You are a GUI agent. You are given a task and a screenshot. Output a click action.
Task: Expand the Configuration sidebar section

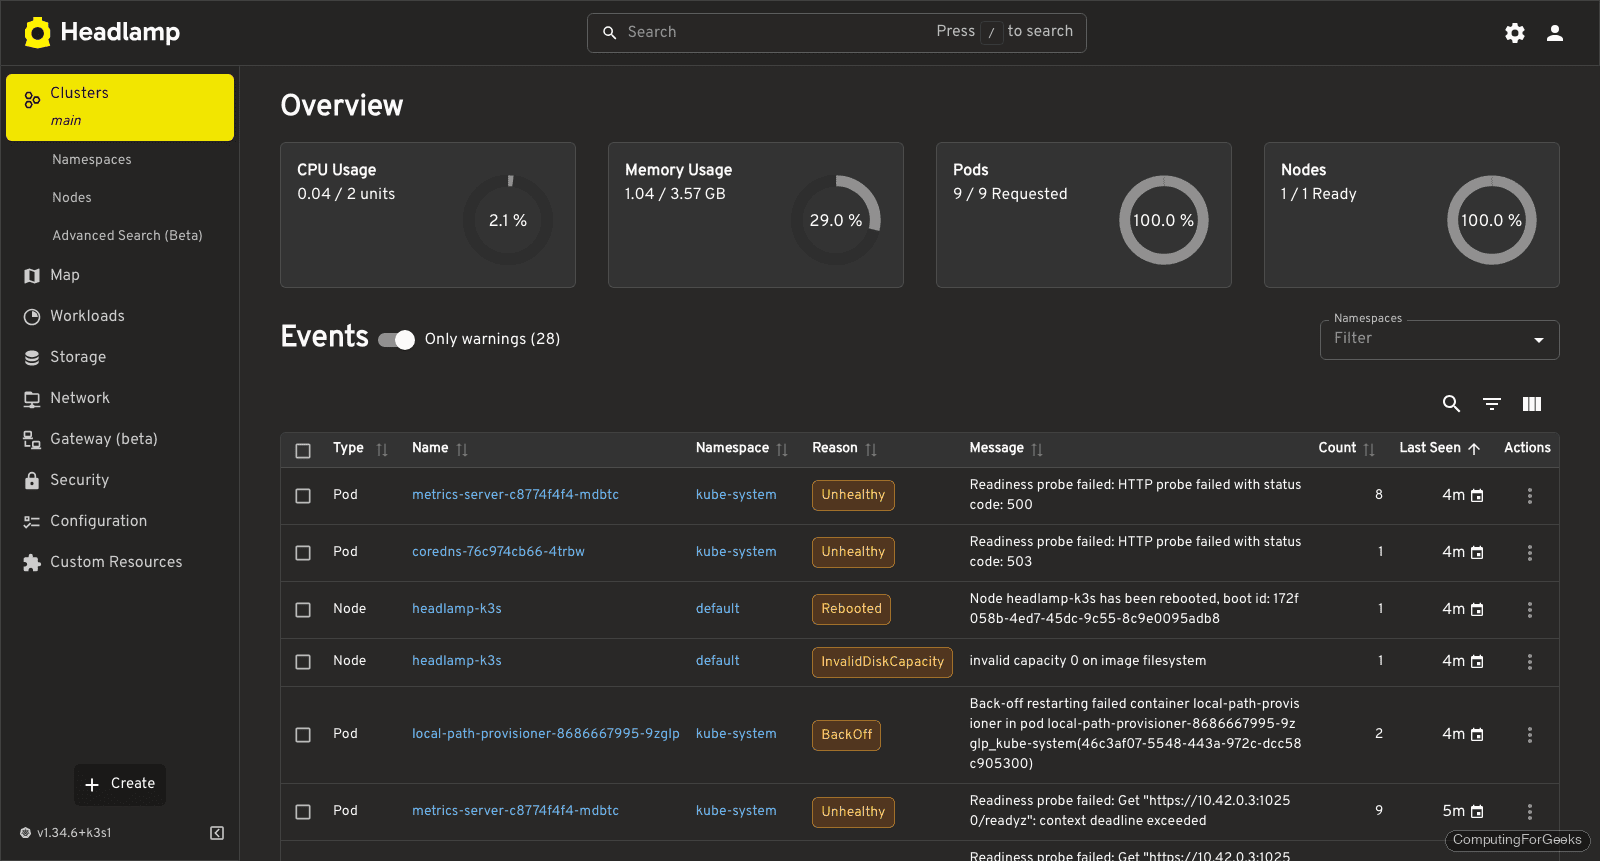pyautogui.click(x=120, y=521)
